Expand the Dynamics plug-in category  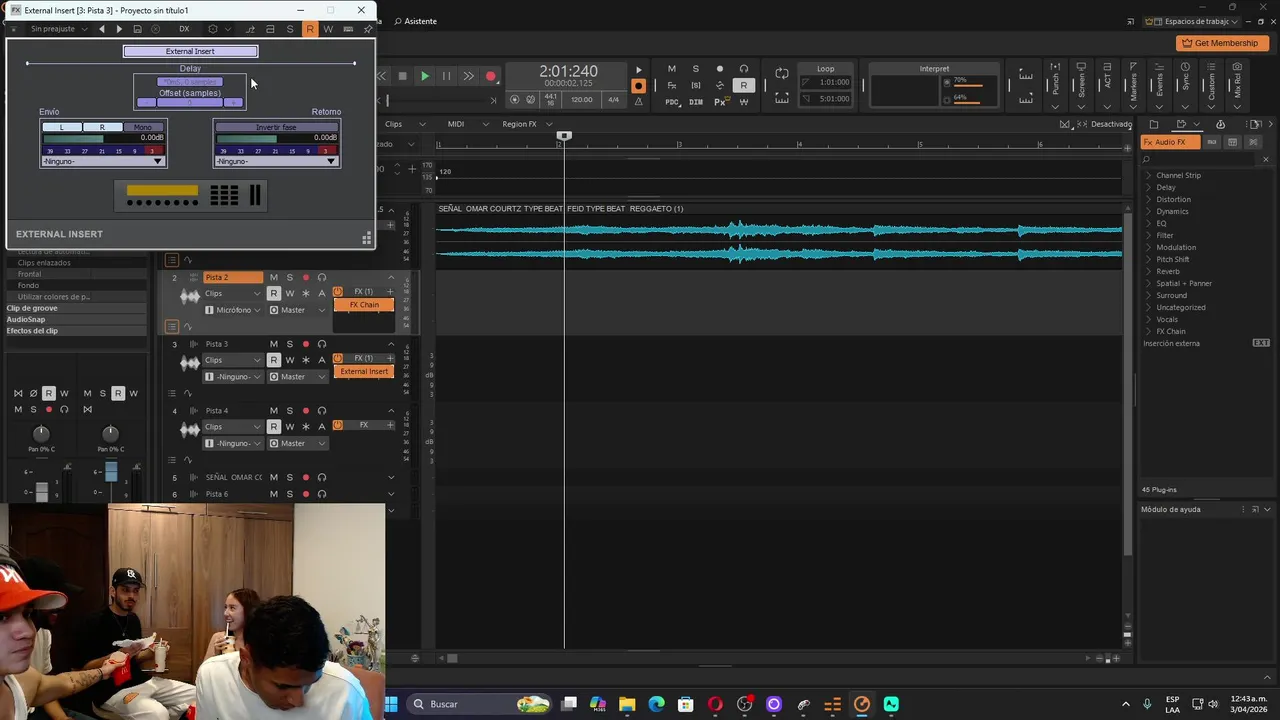[x=1148, y=211]
